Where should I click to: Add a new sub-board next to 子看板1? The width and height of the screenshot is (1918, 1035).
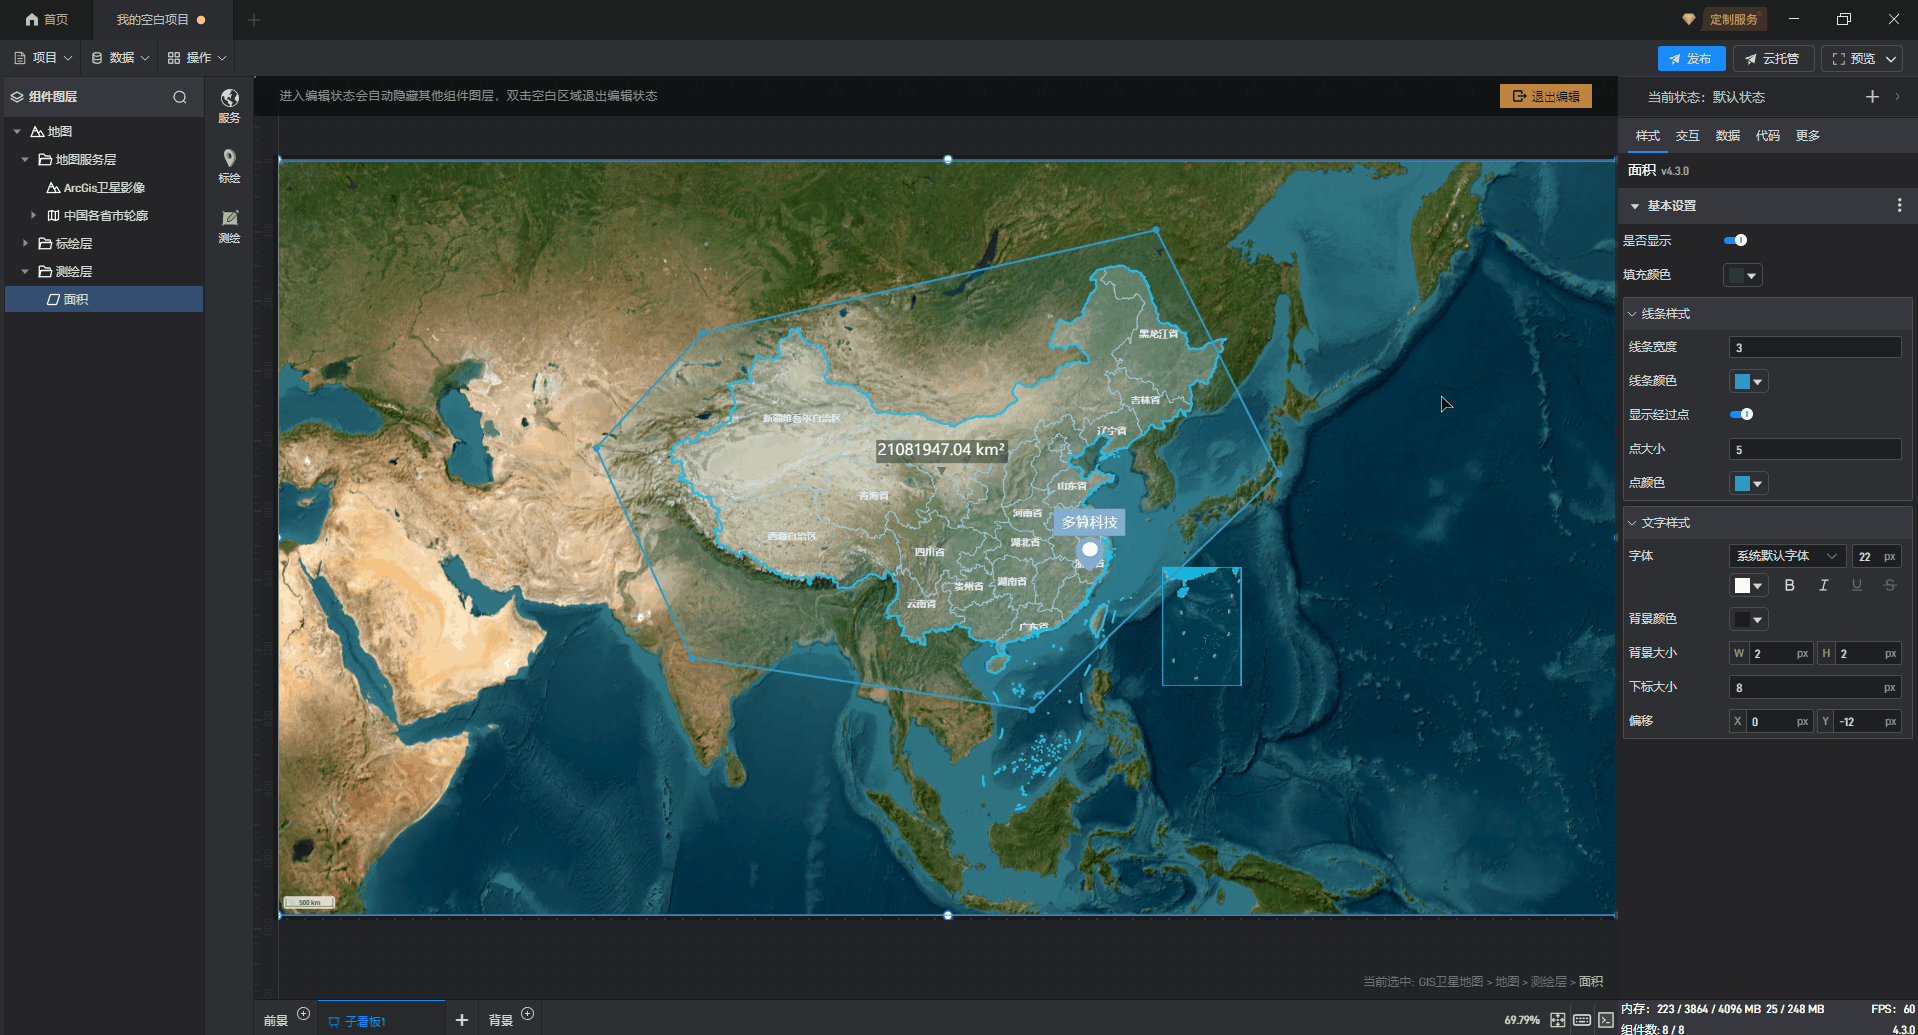pyautogui.click(x=462, y=1020)
